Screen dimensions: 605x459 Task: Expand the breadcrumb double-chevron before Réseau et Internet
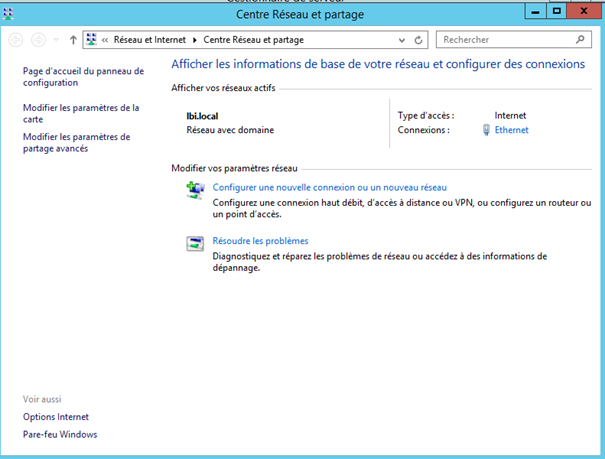tap(106, 40)
